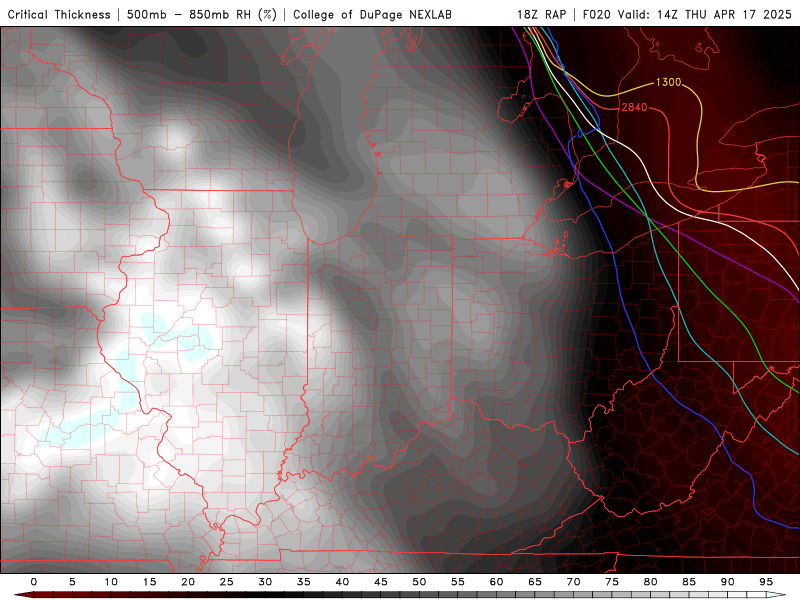This screenshot has height=600, width=800.
Task: Click the "60" value on the color scale
Action: tap(496, 582)
